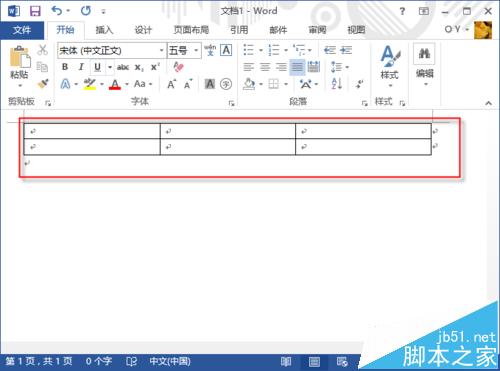The height and width of the screenshot is (371, 500).
Task: Toggle strikethrough abc formatting
Action: pyautogui.click(x=123, y=67)
